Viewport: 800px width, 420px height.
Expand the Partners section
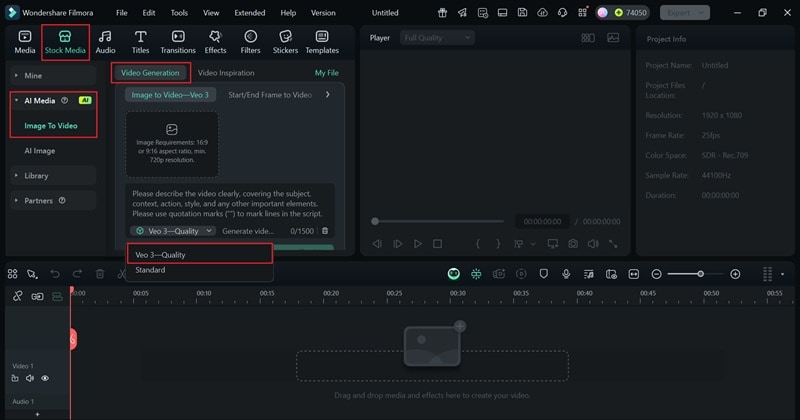53,201
